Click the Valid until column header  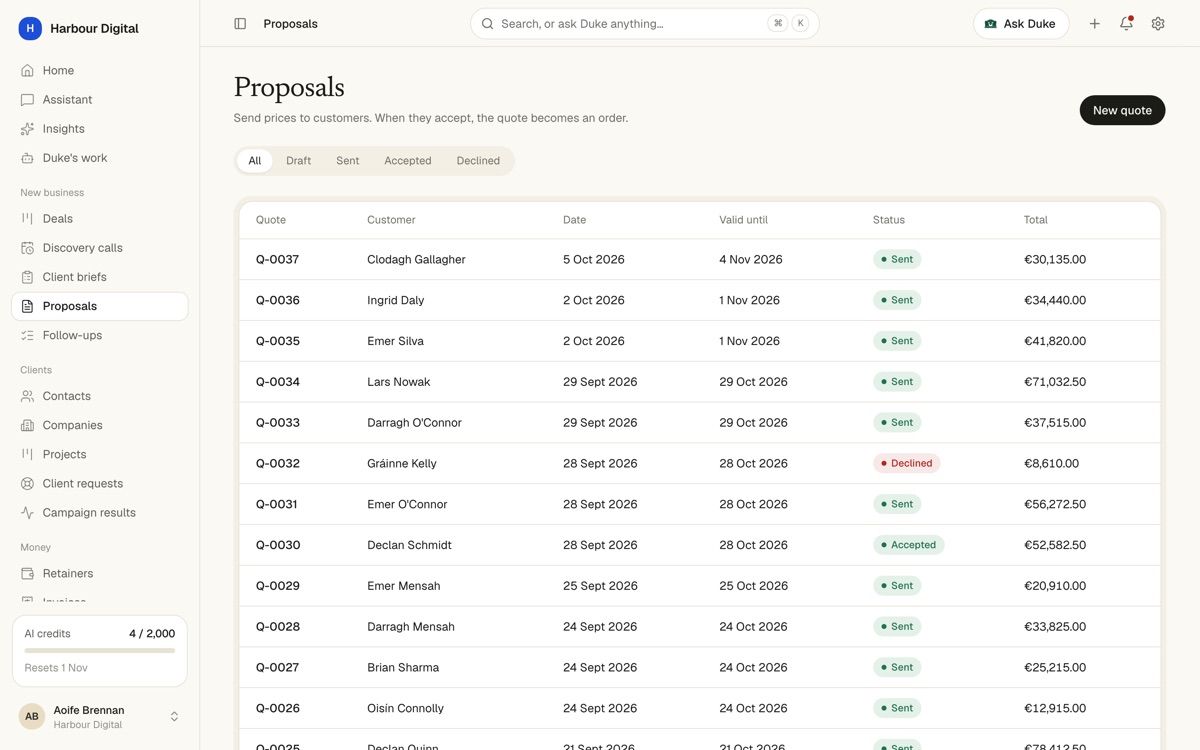pos(743,220)
